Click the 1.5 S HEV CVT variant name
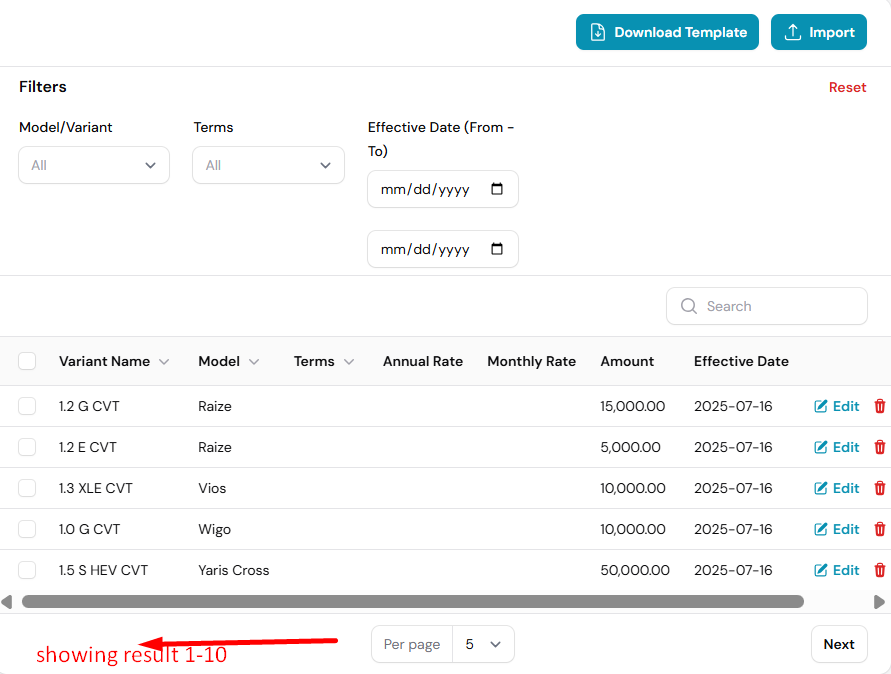 tap(103, 570)
